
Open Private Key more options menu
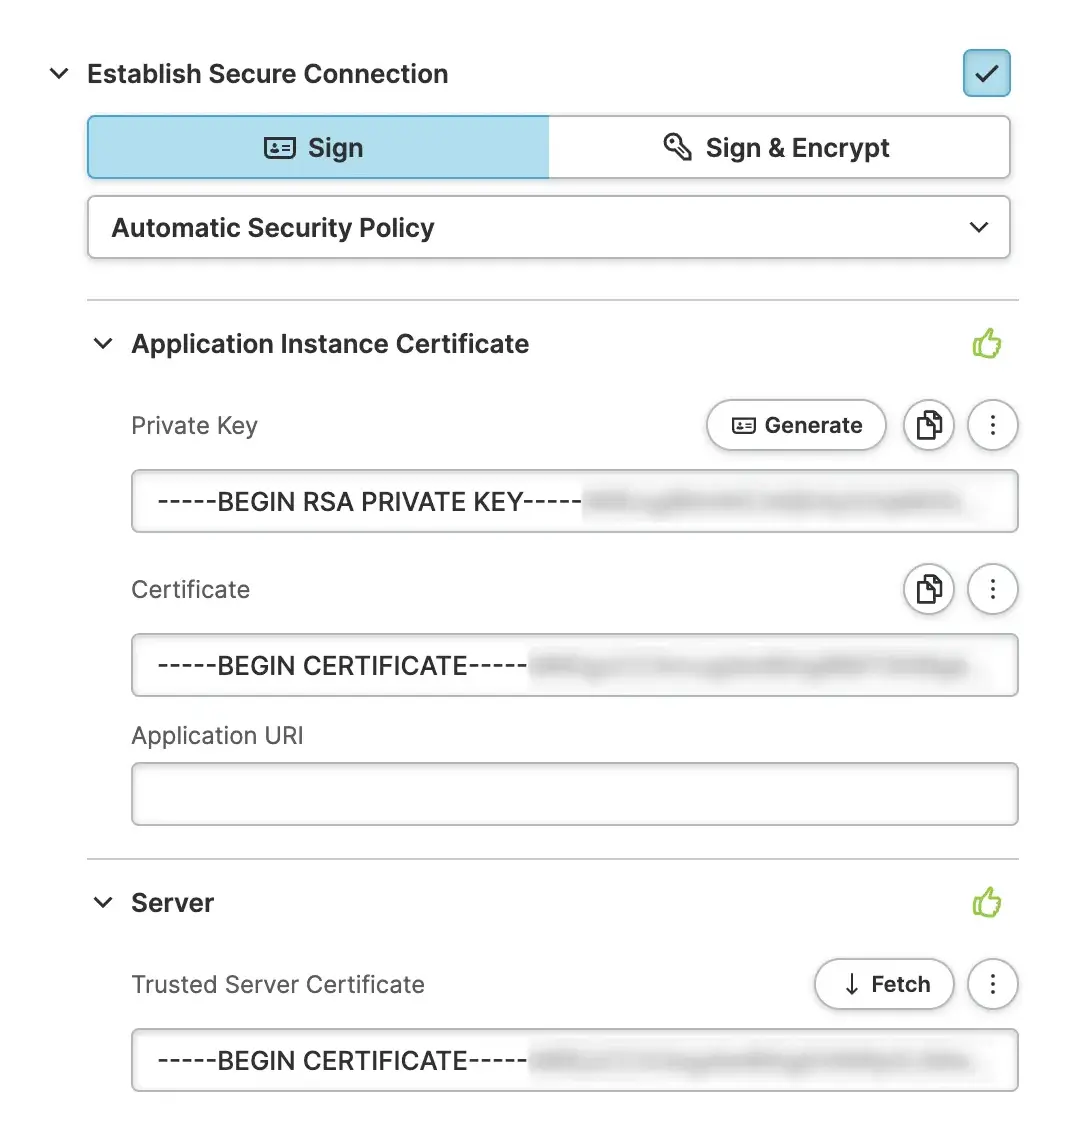tap(992, 426)
